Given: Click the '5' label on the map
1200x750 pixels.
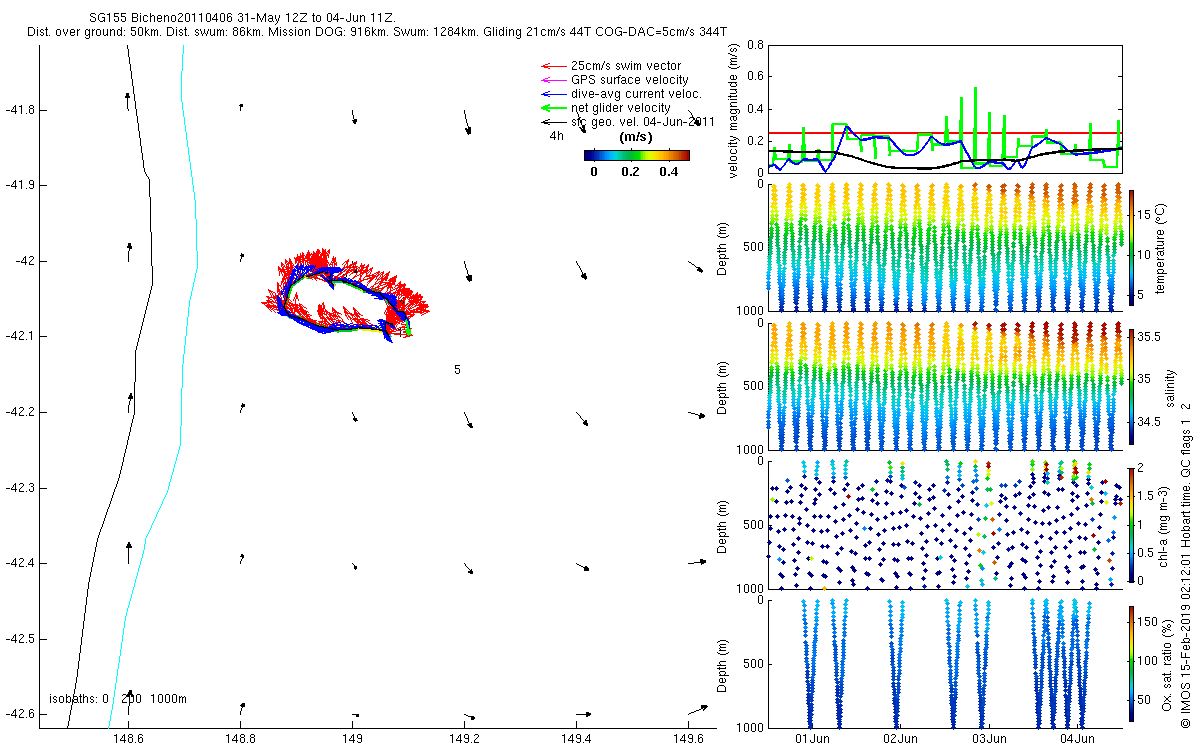Looking at the screenshot, I should click(x=457, y=369).
